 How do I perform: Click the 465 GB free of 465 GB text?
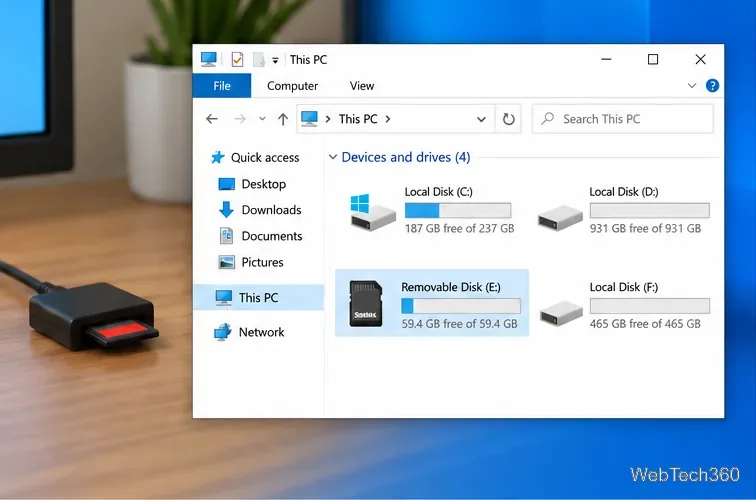point(645,324)
